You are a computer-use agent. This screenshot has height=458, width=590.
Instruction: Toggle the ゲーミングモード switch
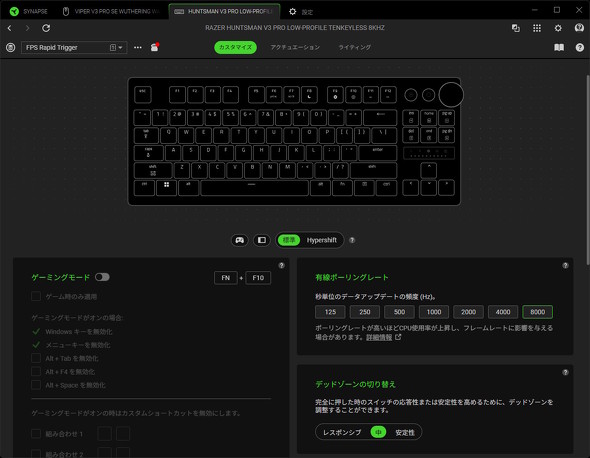102,277
